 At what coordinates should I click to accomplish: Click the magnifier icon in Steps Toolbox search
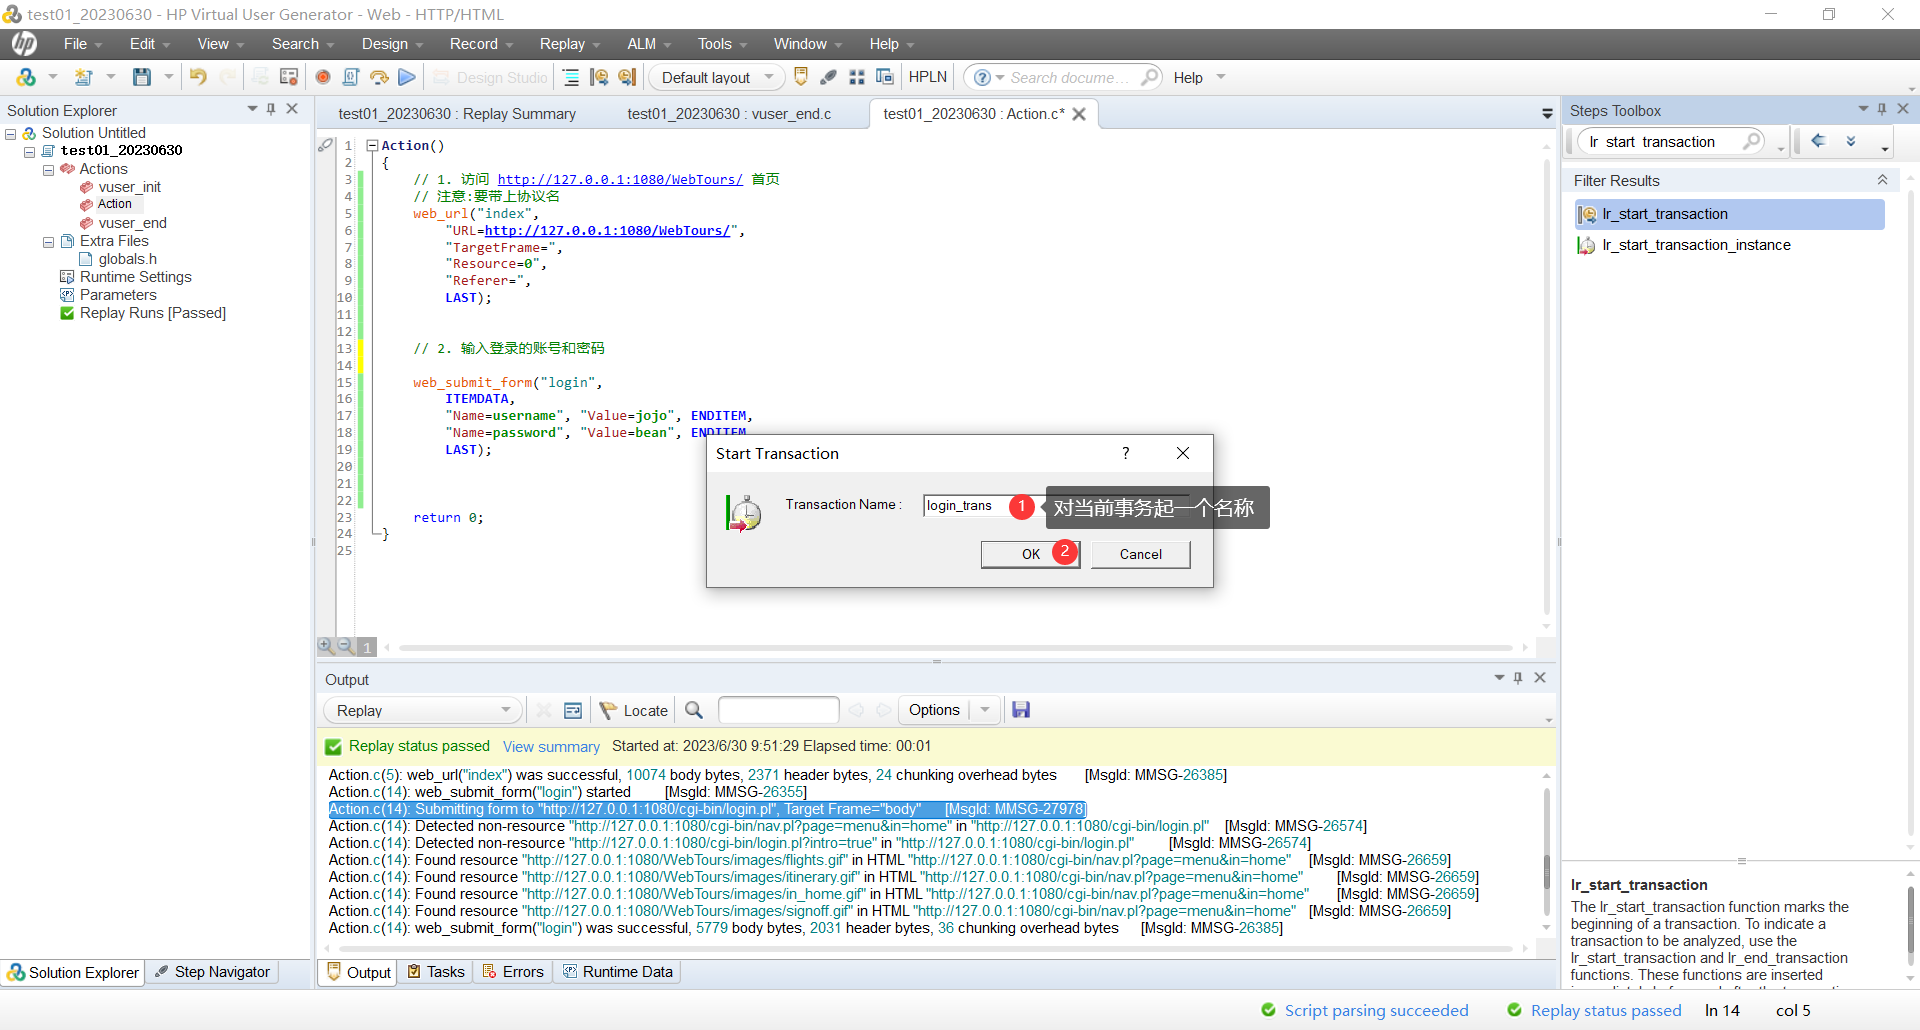[x=1752, y=141]
